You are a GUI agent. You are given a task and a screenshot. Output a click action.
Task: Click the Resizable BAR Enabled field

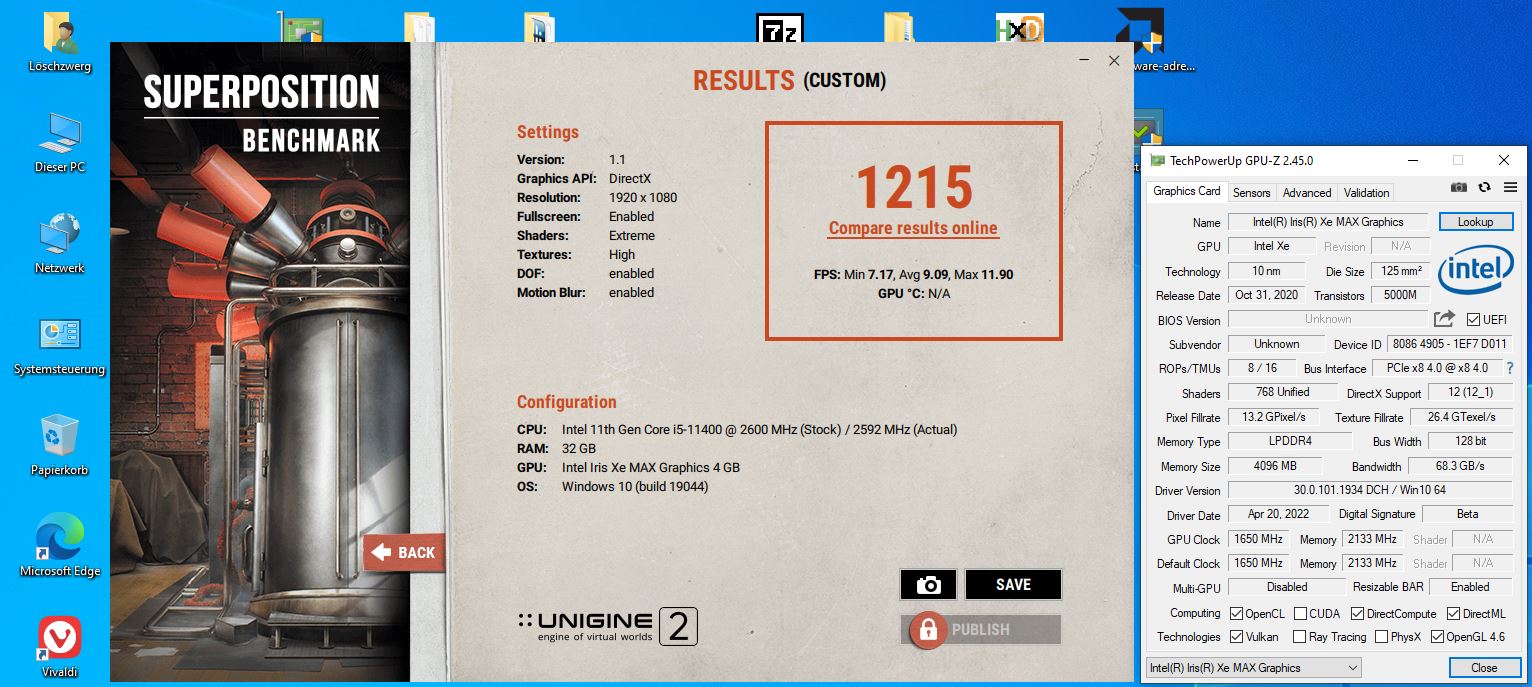click(1470, 587)
